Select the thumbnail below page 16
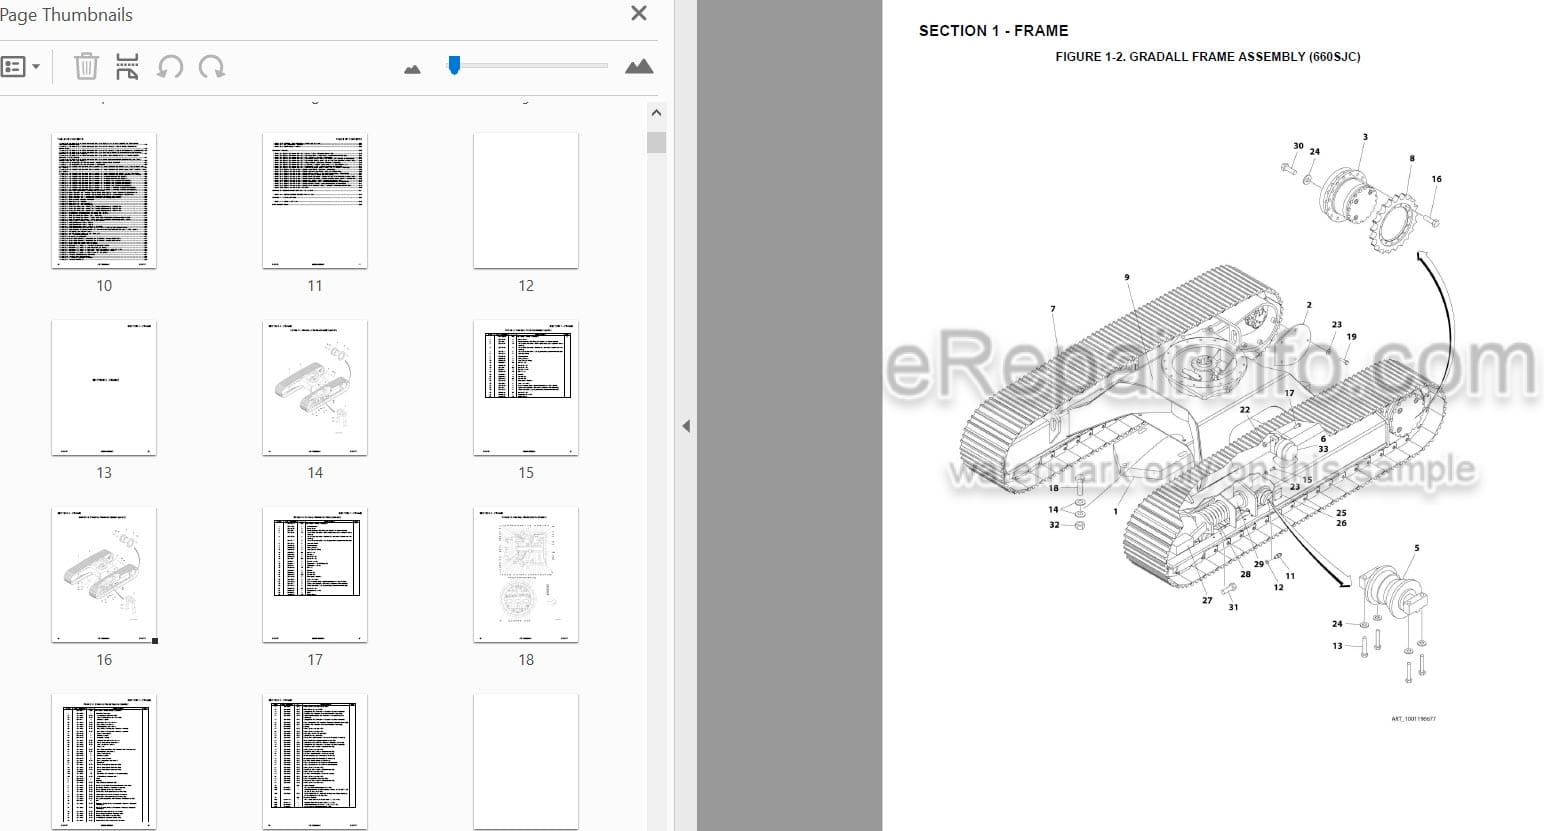The height and width of the screenshot is (831, 1544). point(104,762)
